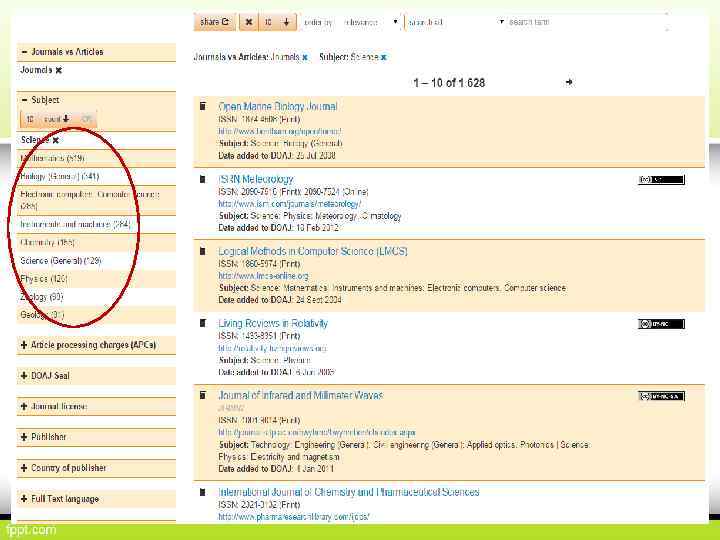
Task: Filter by Zoology subject
Action: point(41,297)
